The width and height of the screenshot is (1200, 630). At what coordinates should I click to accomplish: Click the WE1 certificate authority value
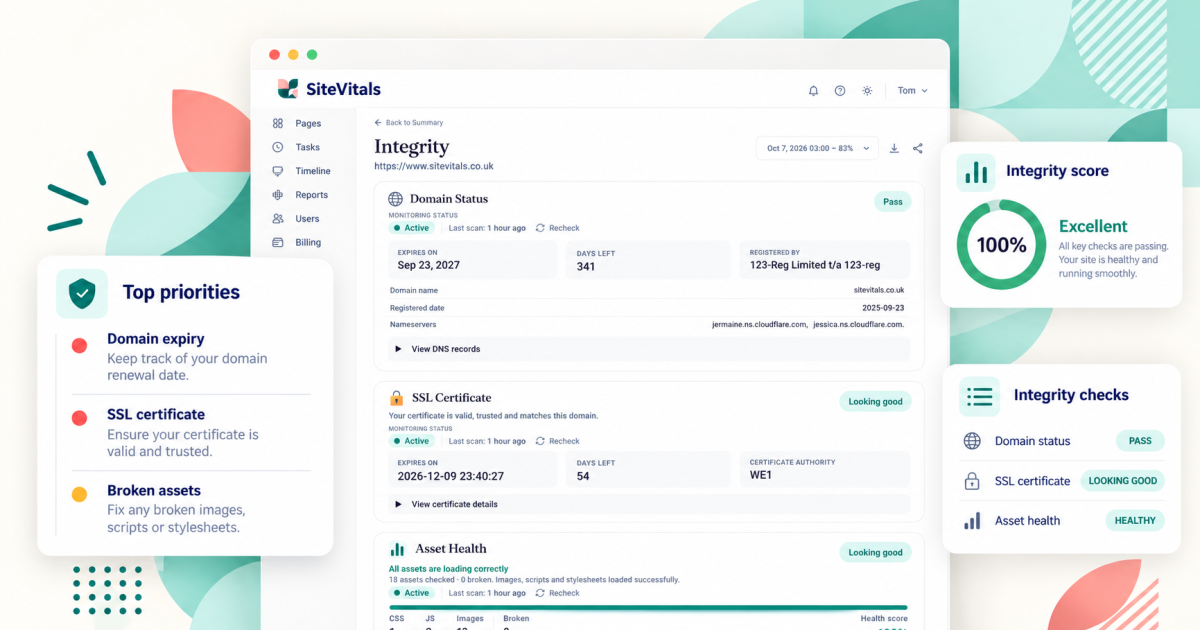tap(760, 476)
